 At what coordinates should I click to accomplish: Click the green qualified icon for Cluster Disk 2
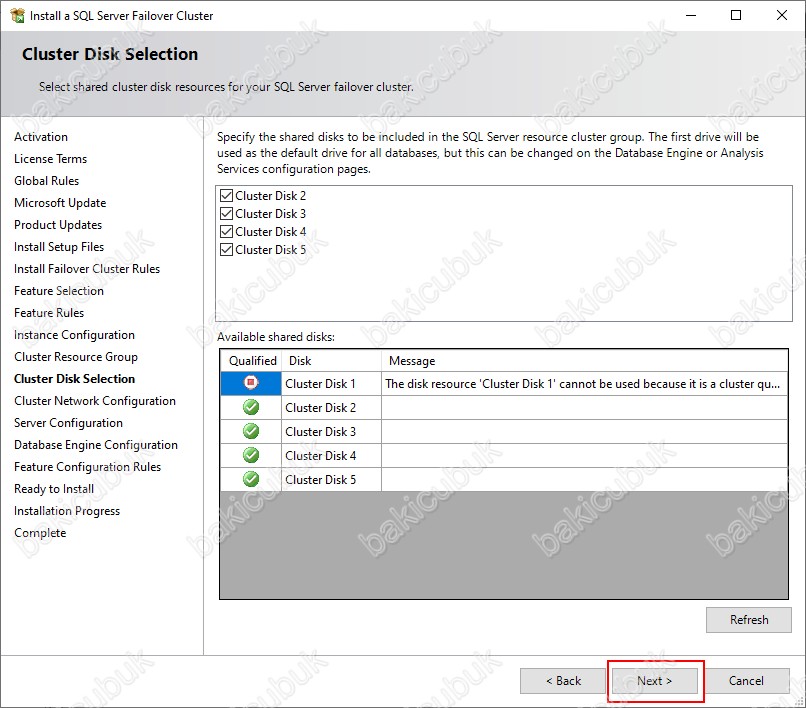(x=251, y=407)
